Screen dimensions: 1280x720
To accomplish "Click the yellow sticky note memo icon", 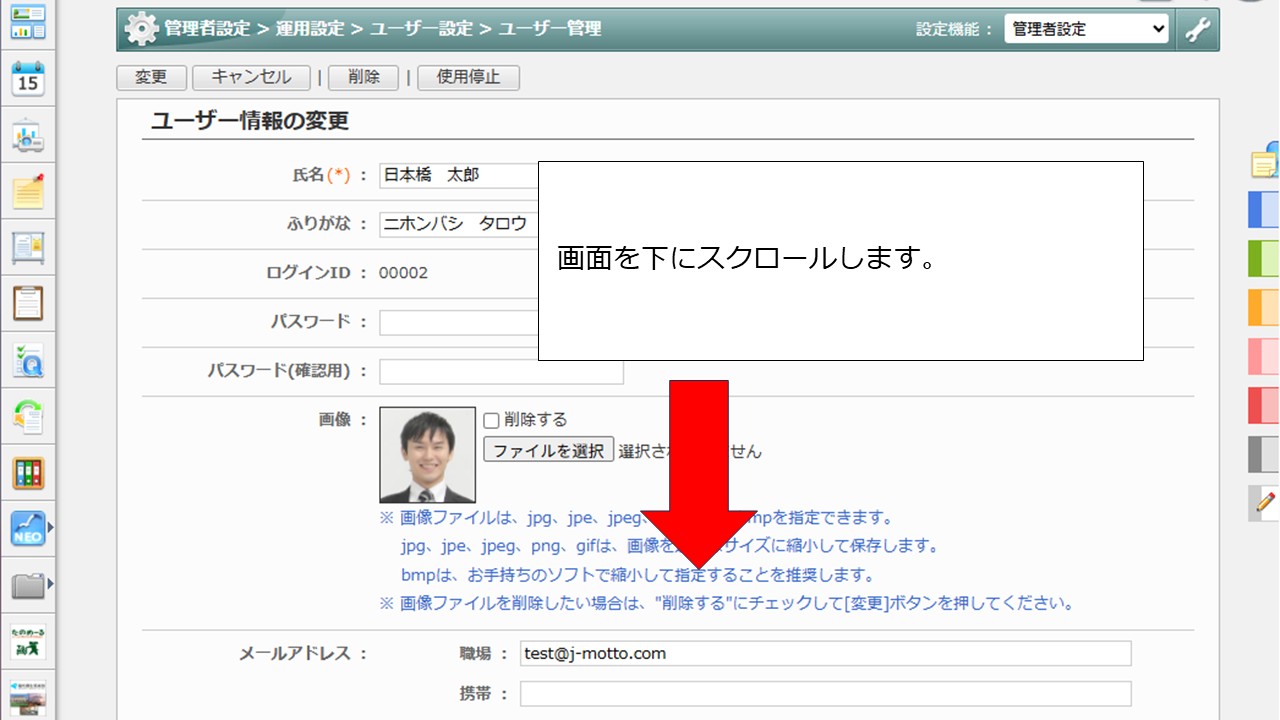I will tap(28, 190).
